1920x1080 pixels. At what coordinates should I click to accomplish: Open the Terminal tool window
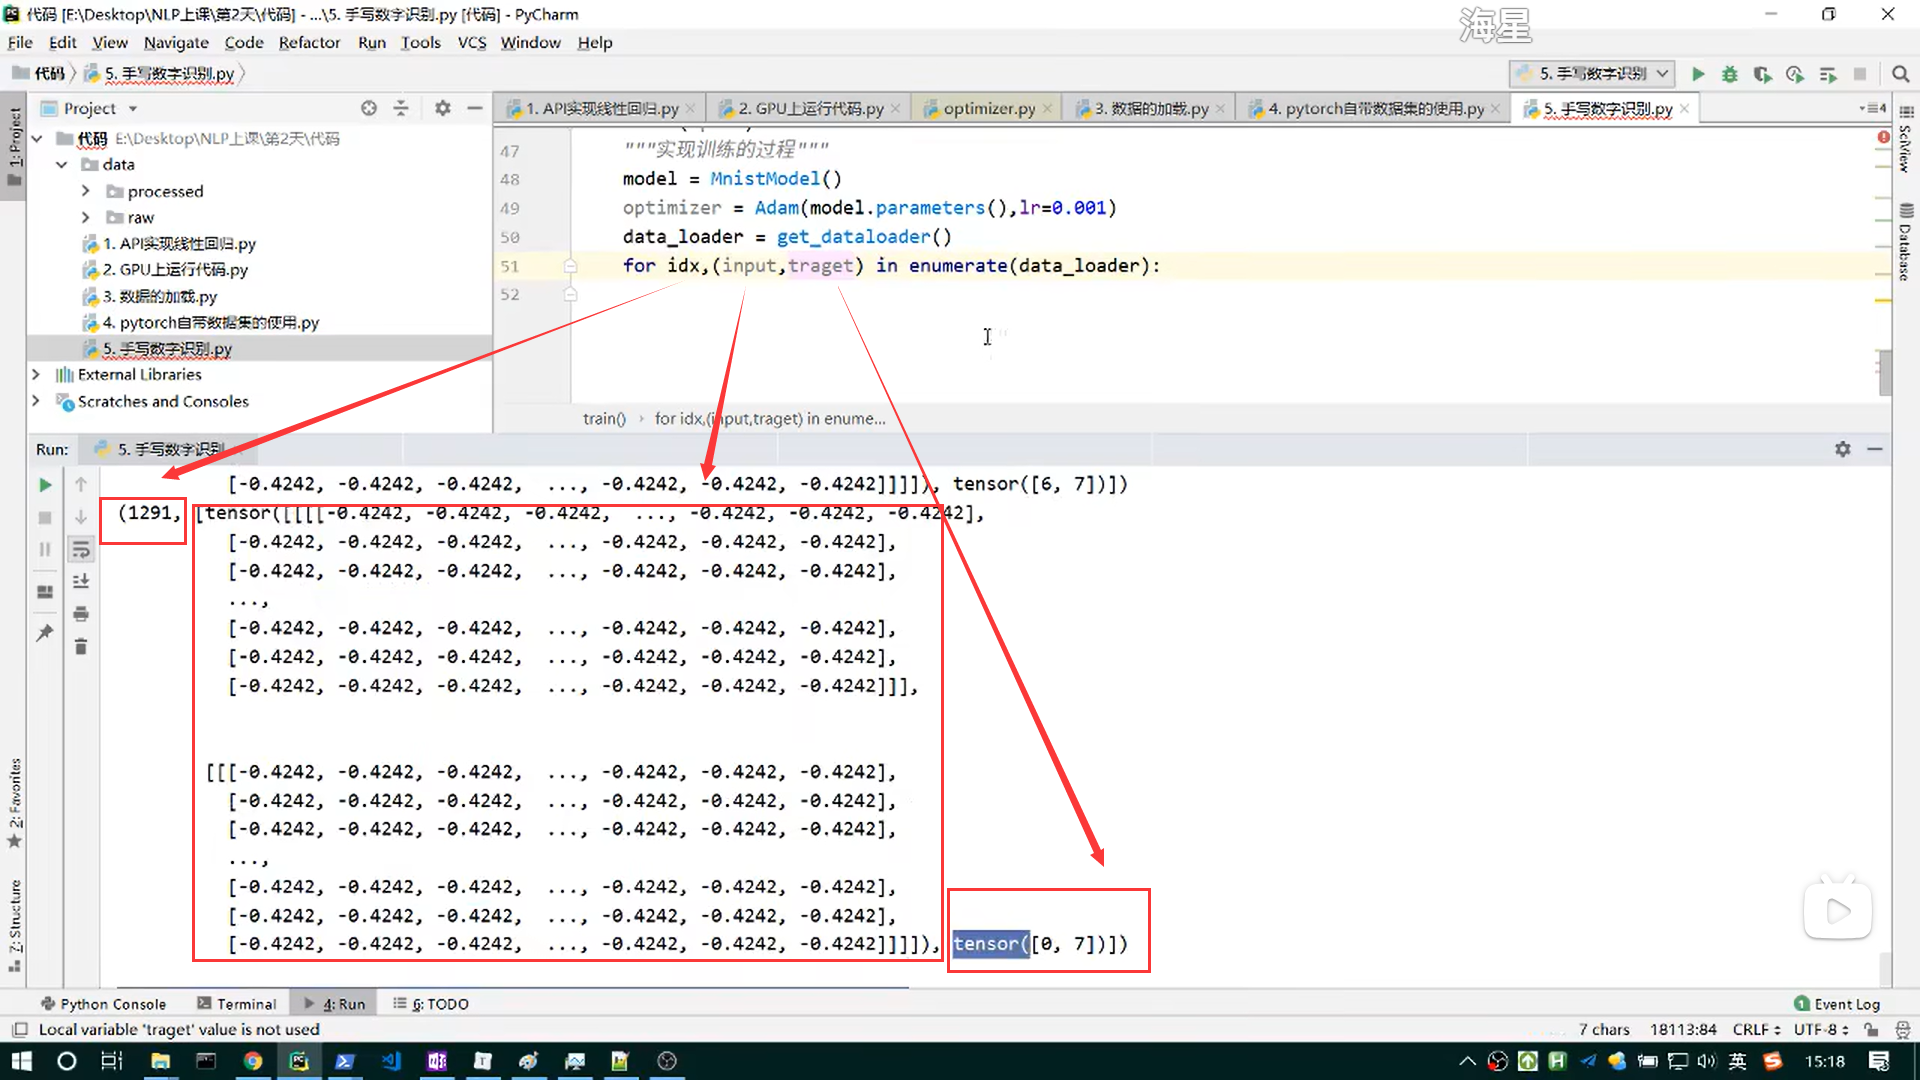pos(237,1003)
